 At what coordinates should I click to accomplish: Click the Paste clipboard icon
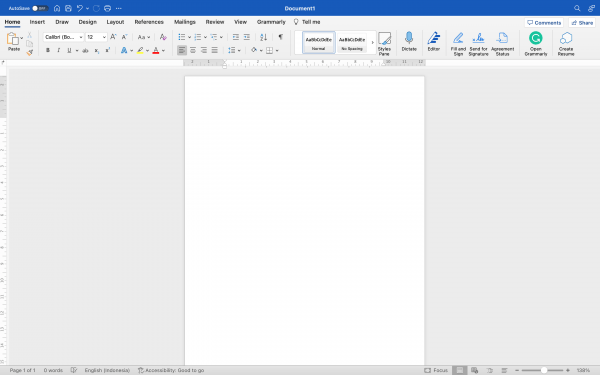[13, 39]
